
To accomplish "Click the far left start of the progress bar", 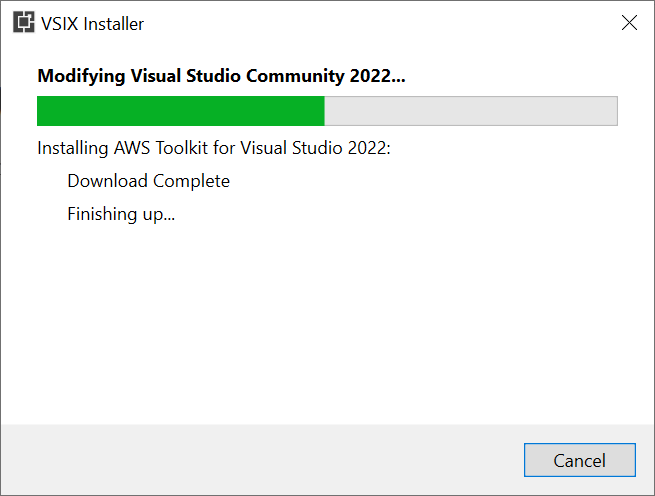I will (40, 111).
